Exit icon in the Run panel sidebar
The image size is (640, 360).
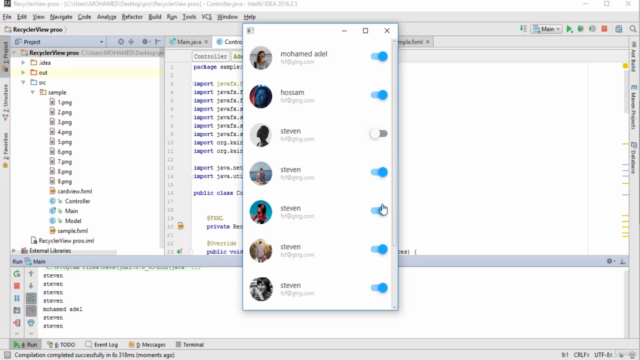pos(17,323)
